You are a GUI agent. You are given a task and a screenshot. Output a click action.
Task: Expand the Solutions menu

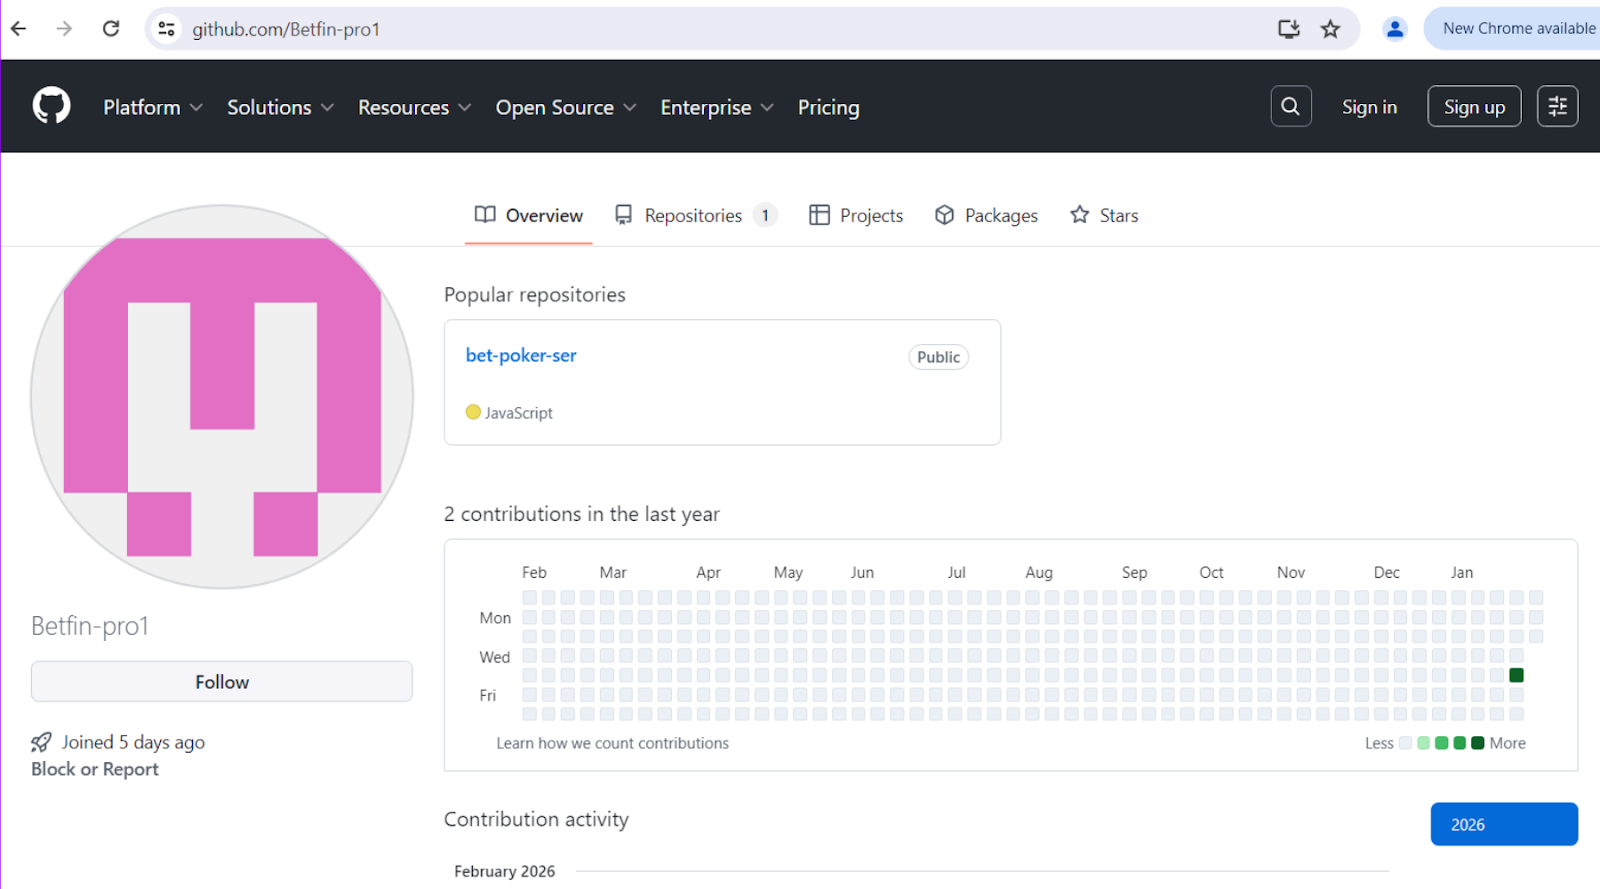pyautogui.click(x=280, y=107)
